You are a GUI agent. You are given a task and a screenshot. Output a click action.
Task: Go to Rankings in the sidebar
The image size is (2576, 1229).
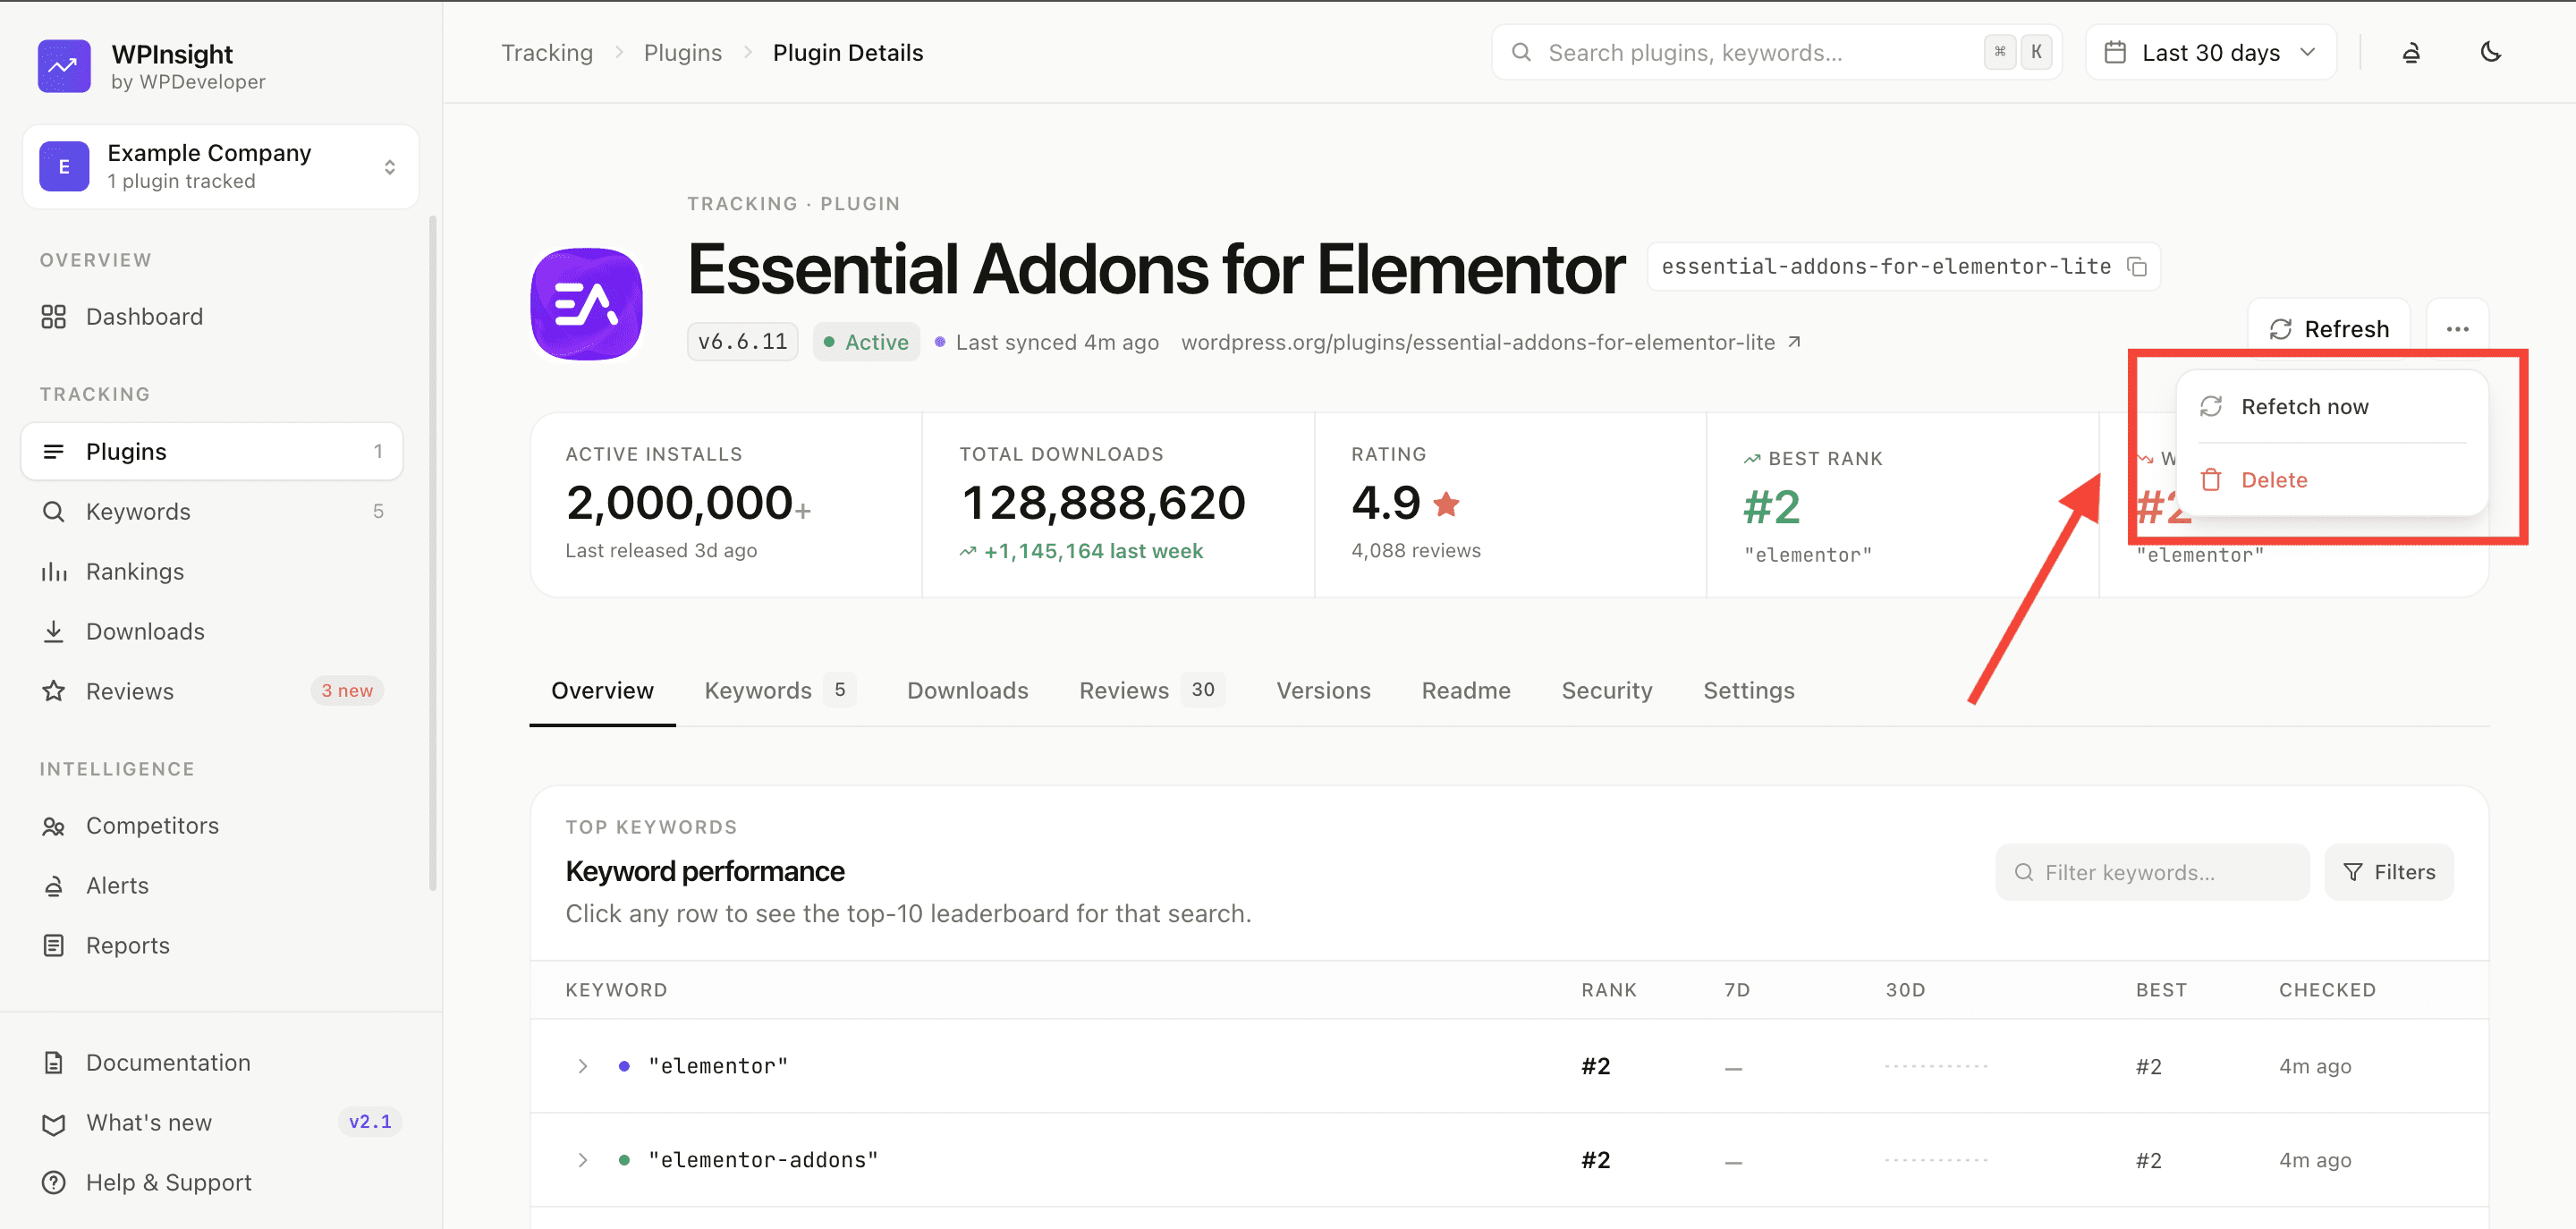click(212, 572)
